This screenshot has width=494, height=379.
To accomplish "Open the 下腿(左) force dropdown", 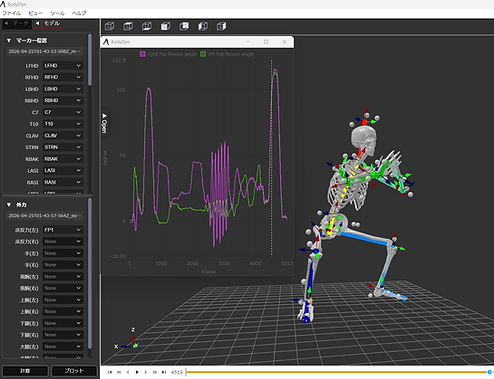I will pyautogui.click(x=63, y=323).
